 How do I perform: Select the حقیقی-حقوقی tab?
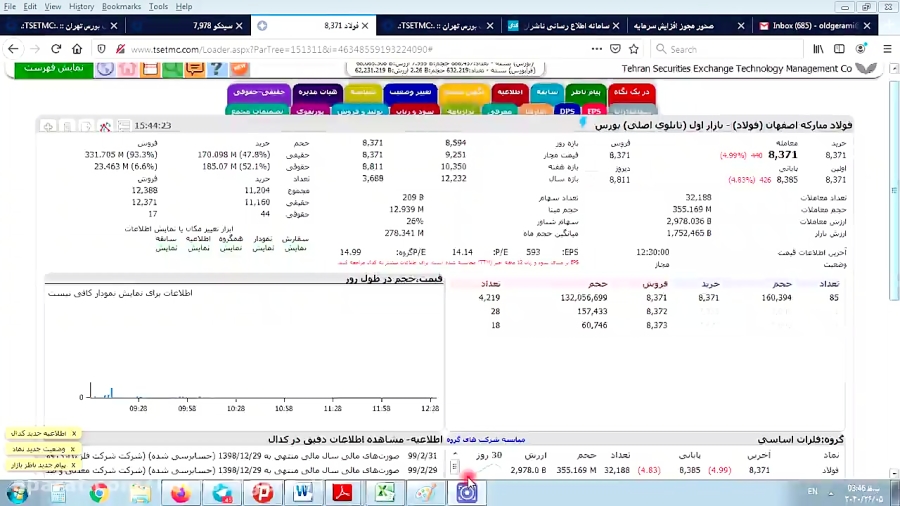click(258, 92)
